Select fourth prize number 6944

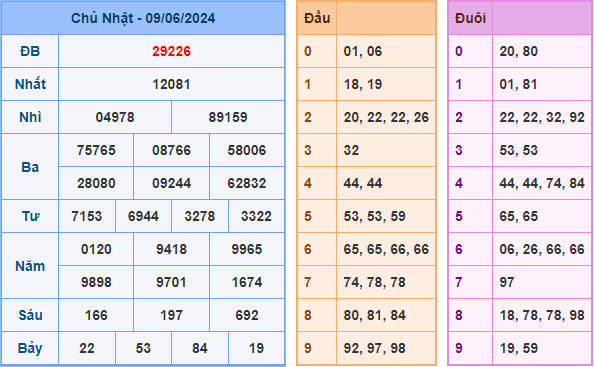[143, 216]
